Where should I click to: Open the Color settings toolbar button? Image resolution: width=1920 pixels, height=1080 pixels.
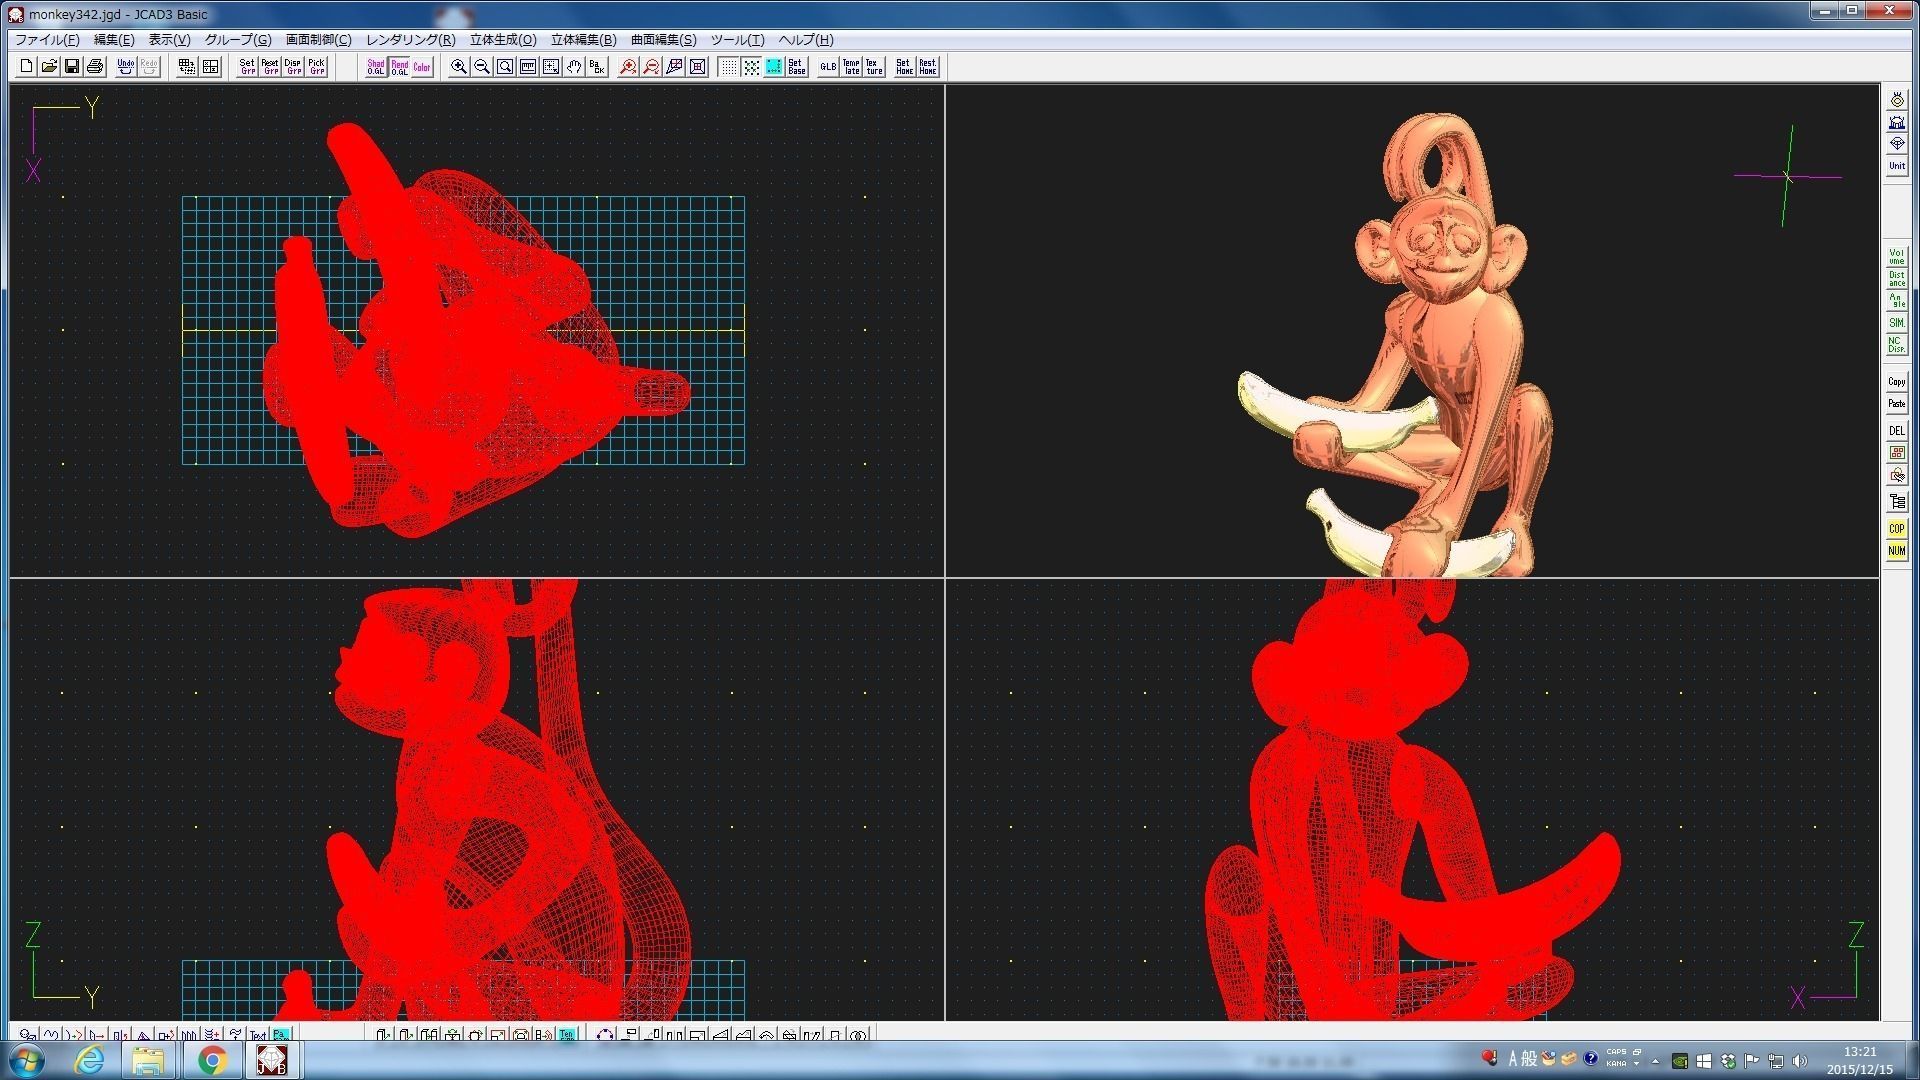pyautogui.click(x=422, y=67)
